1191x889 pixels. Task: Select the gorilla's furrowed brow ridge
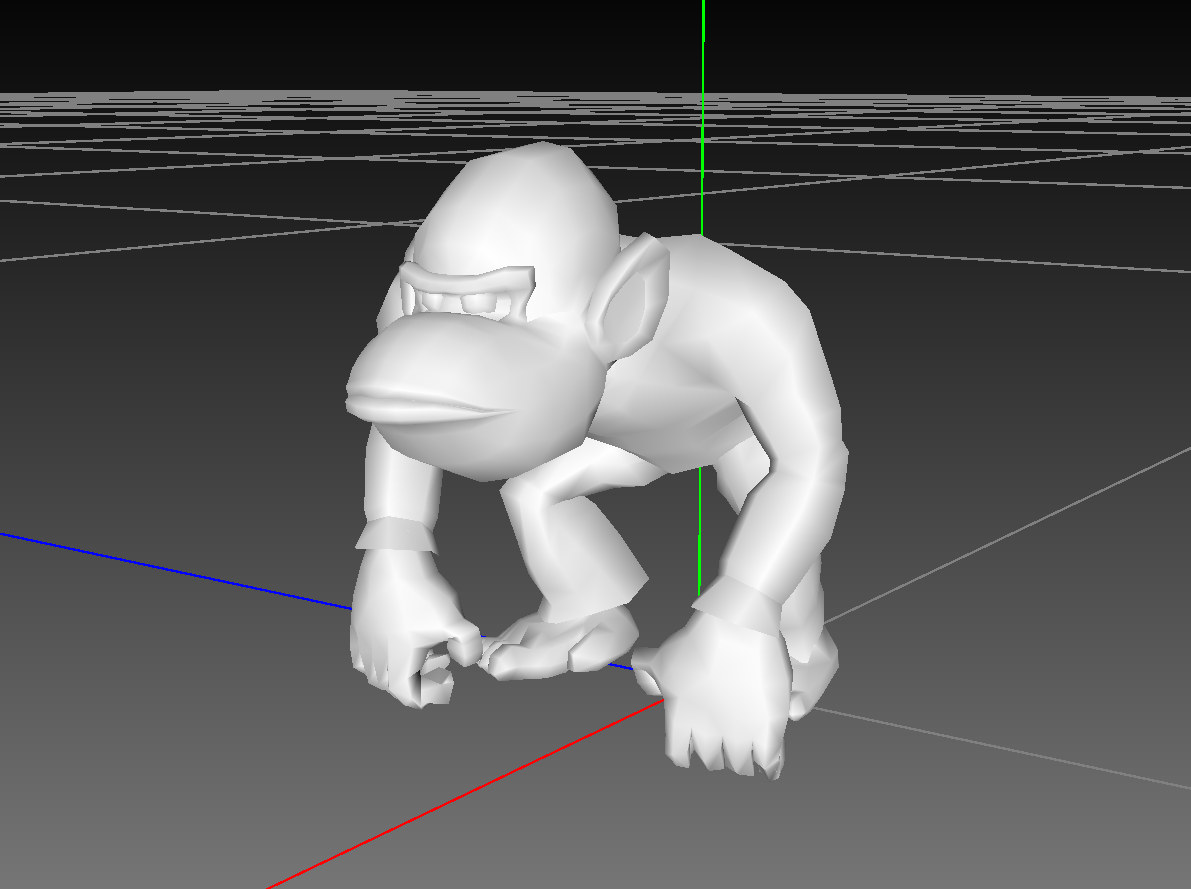coord(466,279)
